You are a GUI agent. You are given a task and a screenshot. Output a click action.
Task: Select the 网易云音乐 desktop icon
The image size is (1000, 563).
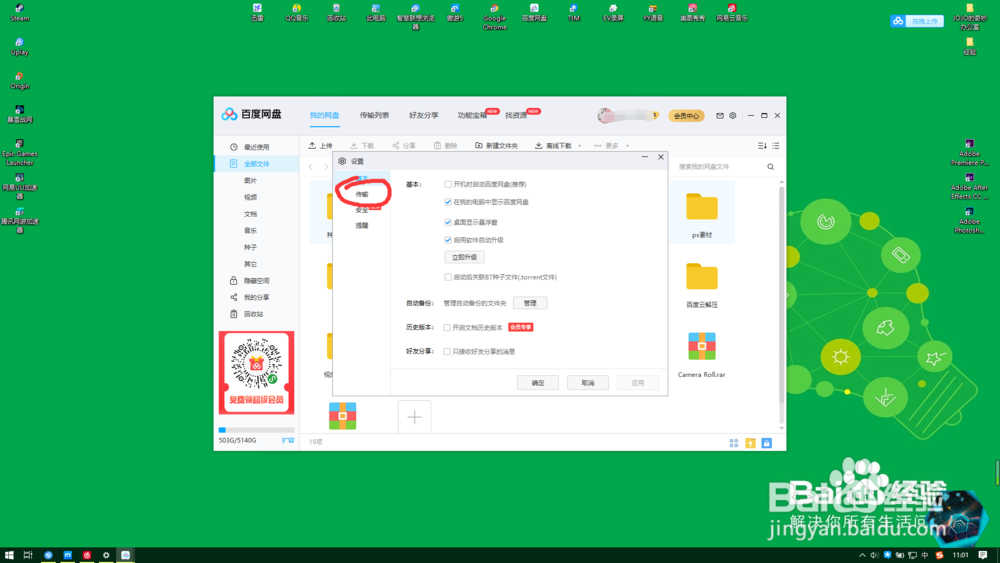pyautogui.click(x=732, y=13)
